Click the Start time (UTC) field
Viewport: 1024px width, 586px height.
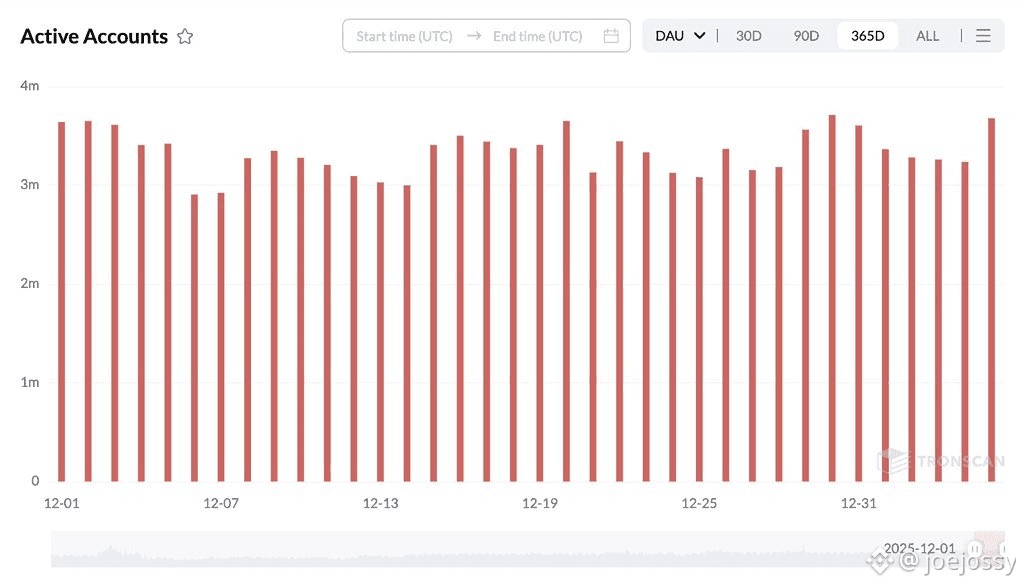[404, 36]
